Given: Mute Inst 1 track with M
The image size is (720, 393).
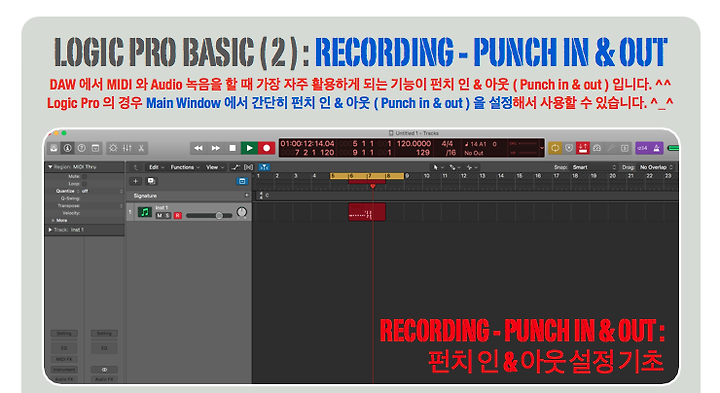Looking at the screenshot, I should click(x=159, y=215).
